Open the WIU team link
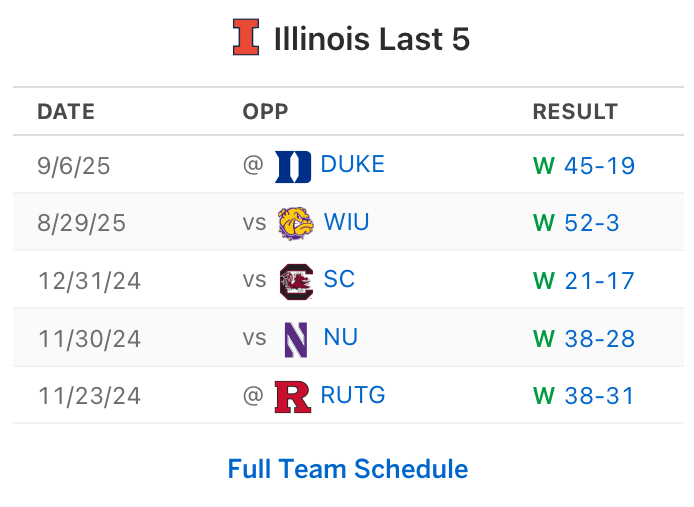This screenshot has height=507, width=694. click(x=346, y=223)
